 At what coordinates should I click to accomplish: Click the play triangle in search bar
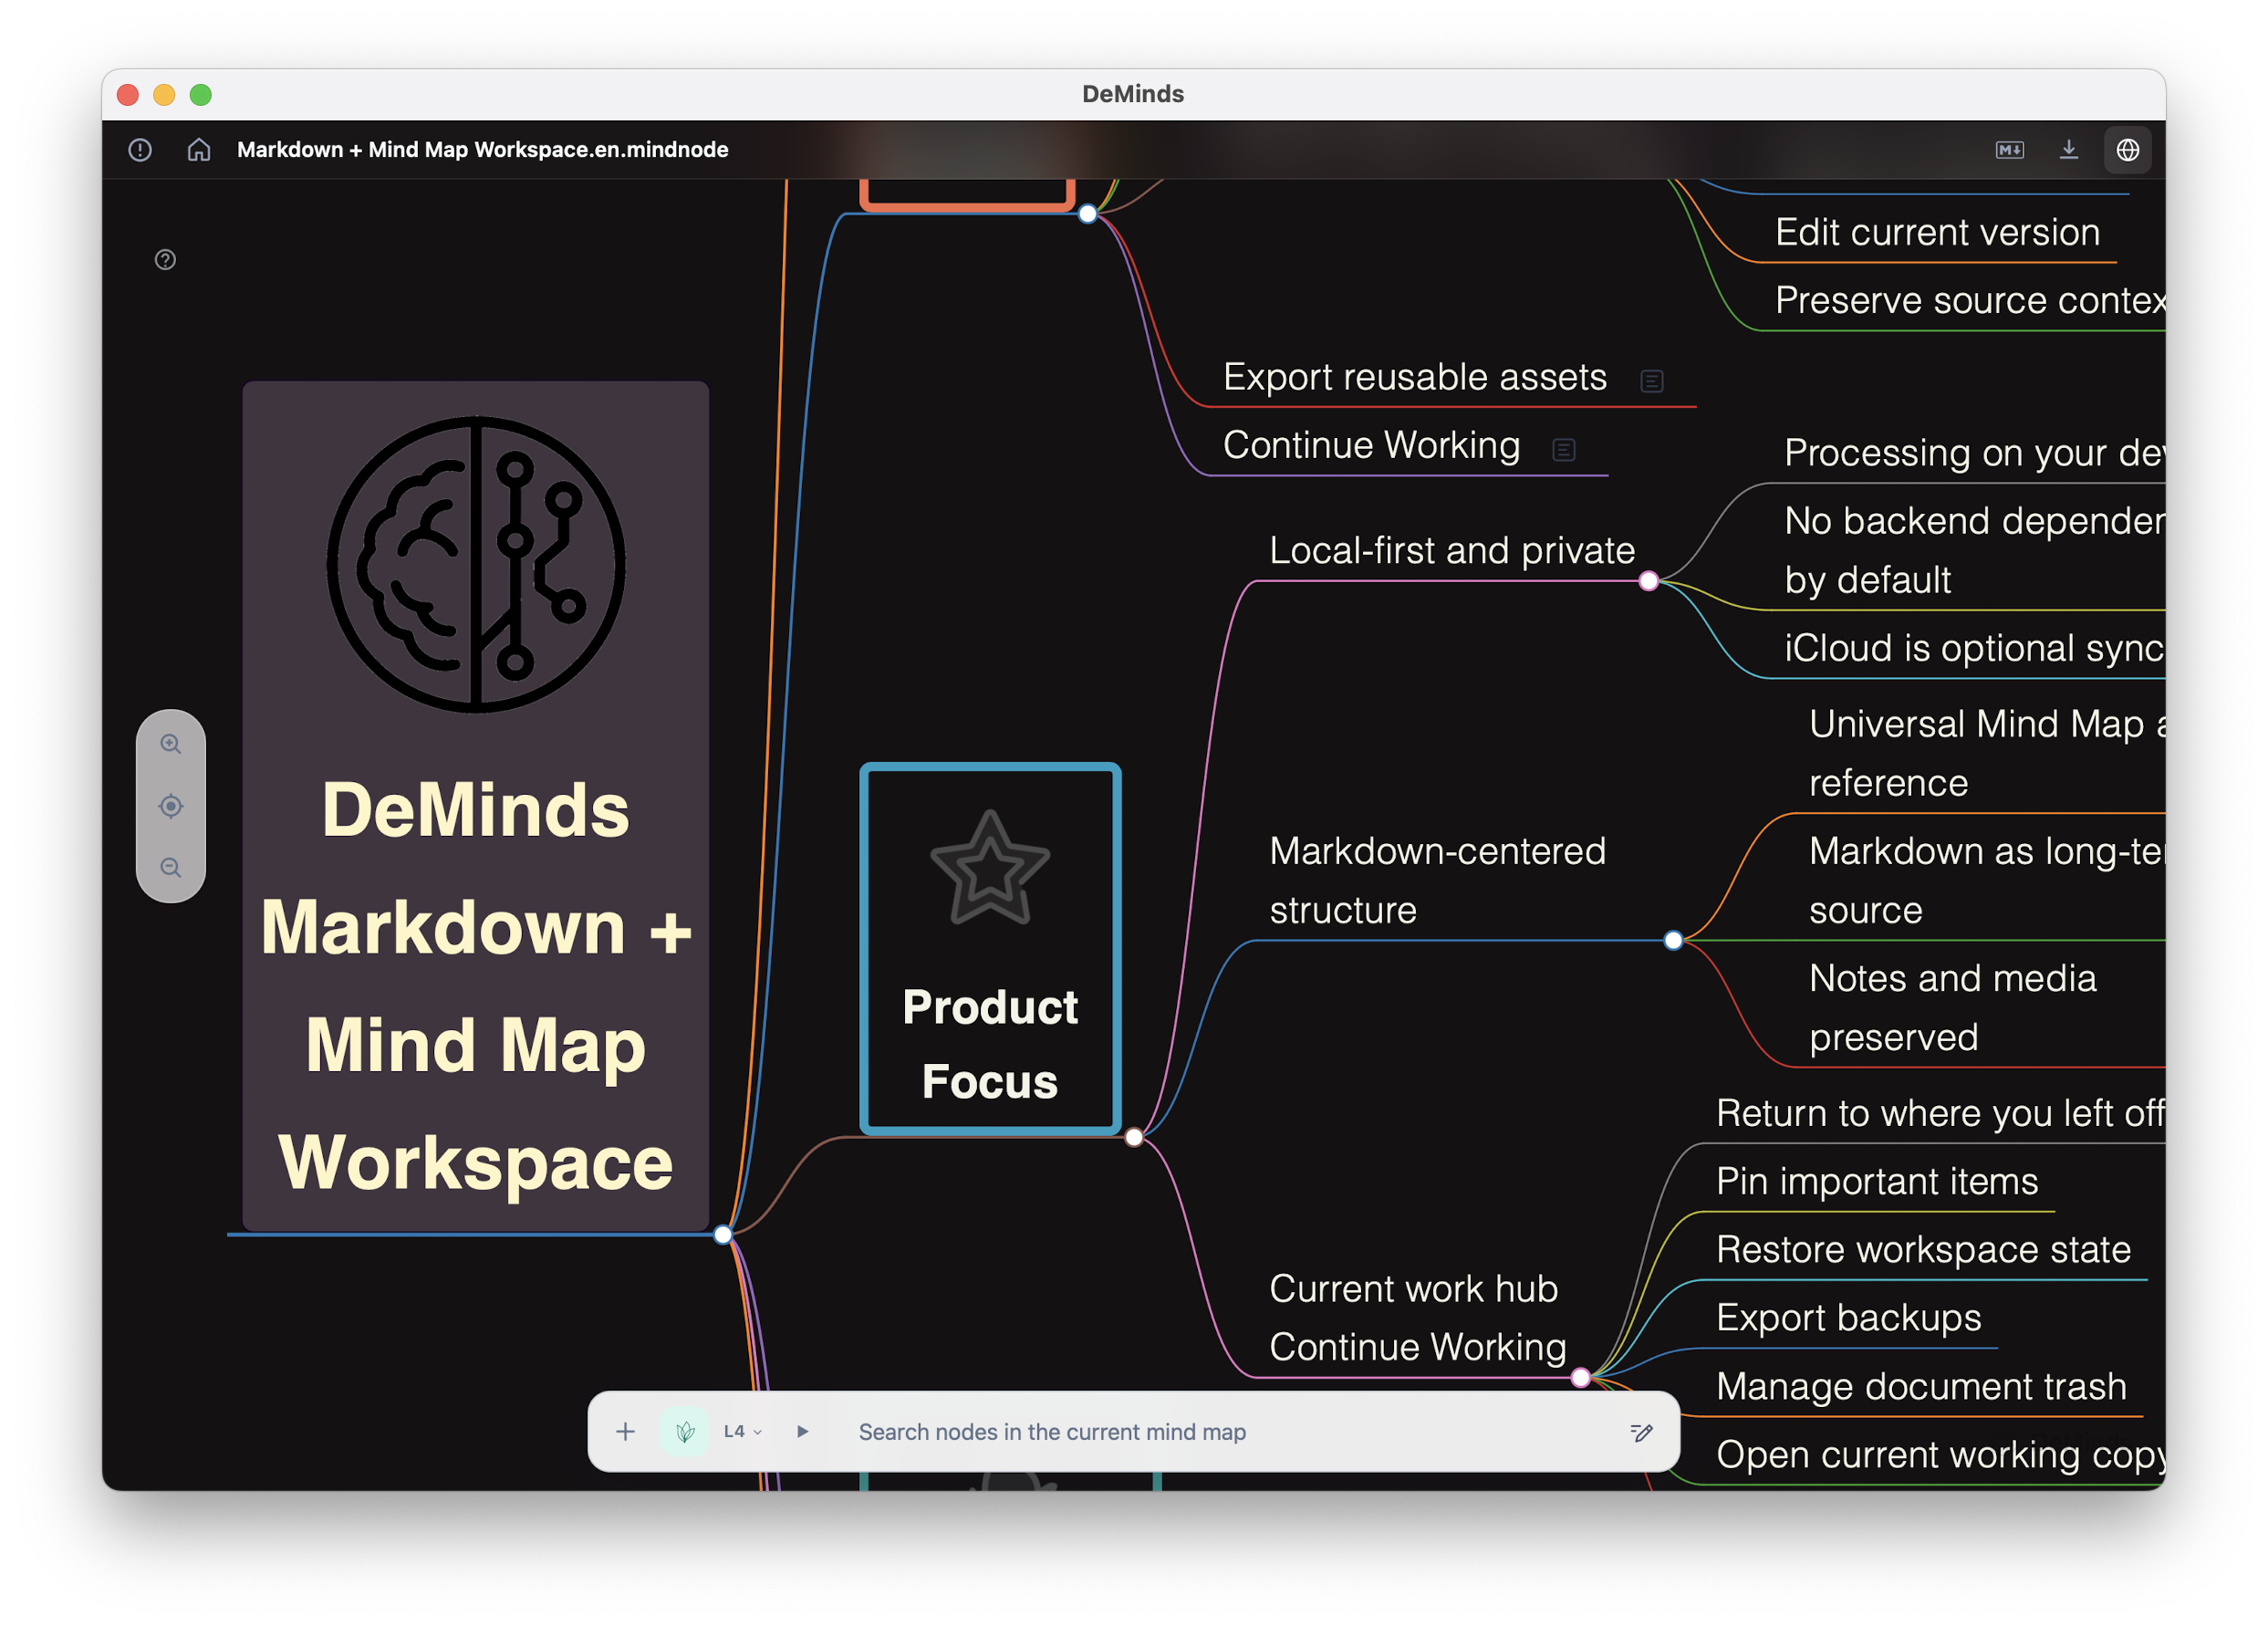pos(802,1431)
